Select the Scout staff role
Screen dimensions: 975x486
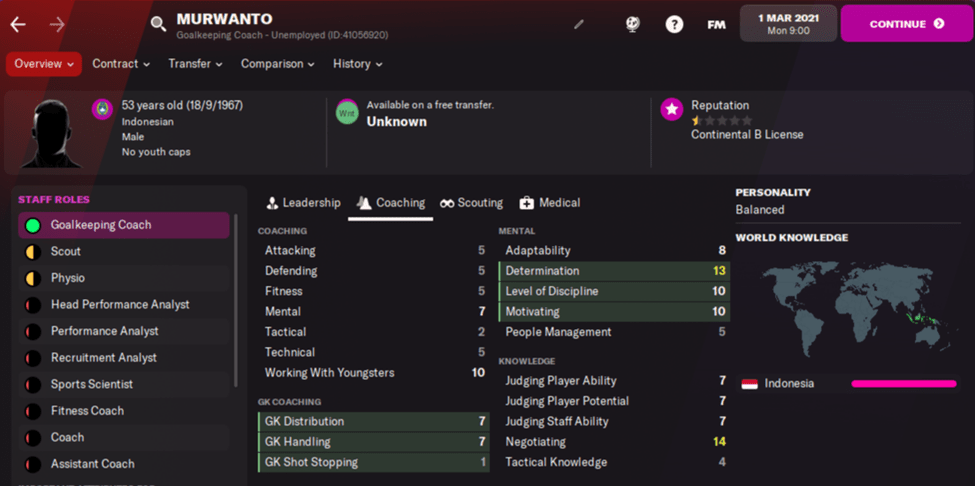point(123,252)
